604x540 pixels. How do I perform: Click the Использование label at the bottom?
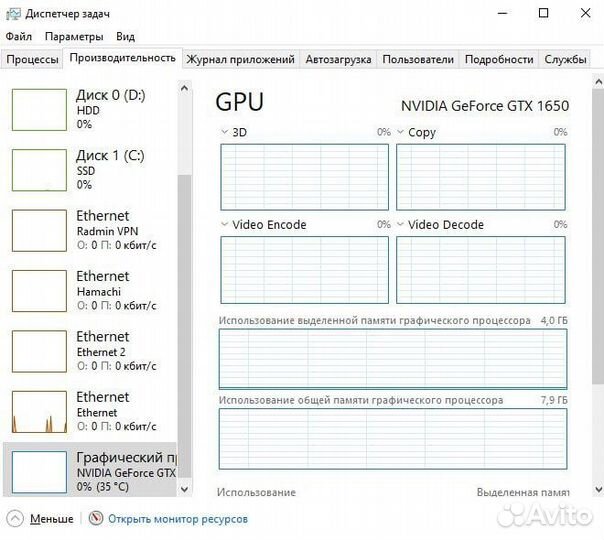tap(256, 492)
